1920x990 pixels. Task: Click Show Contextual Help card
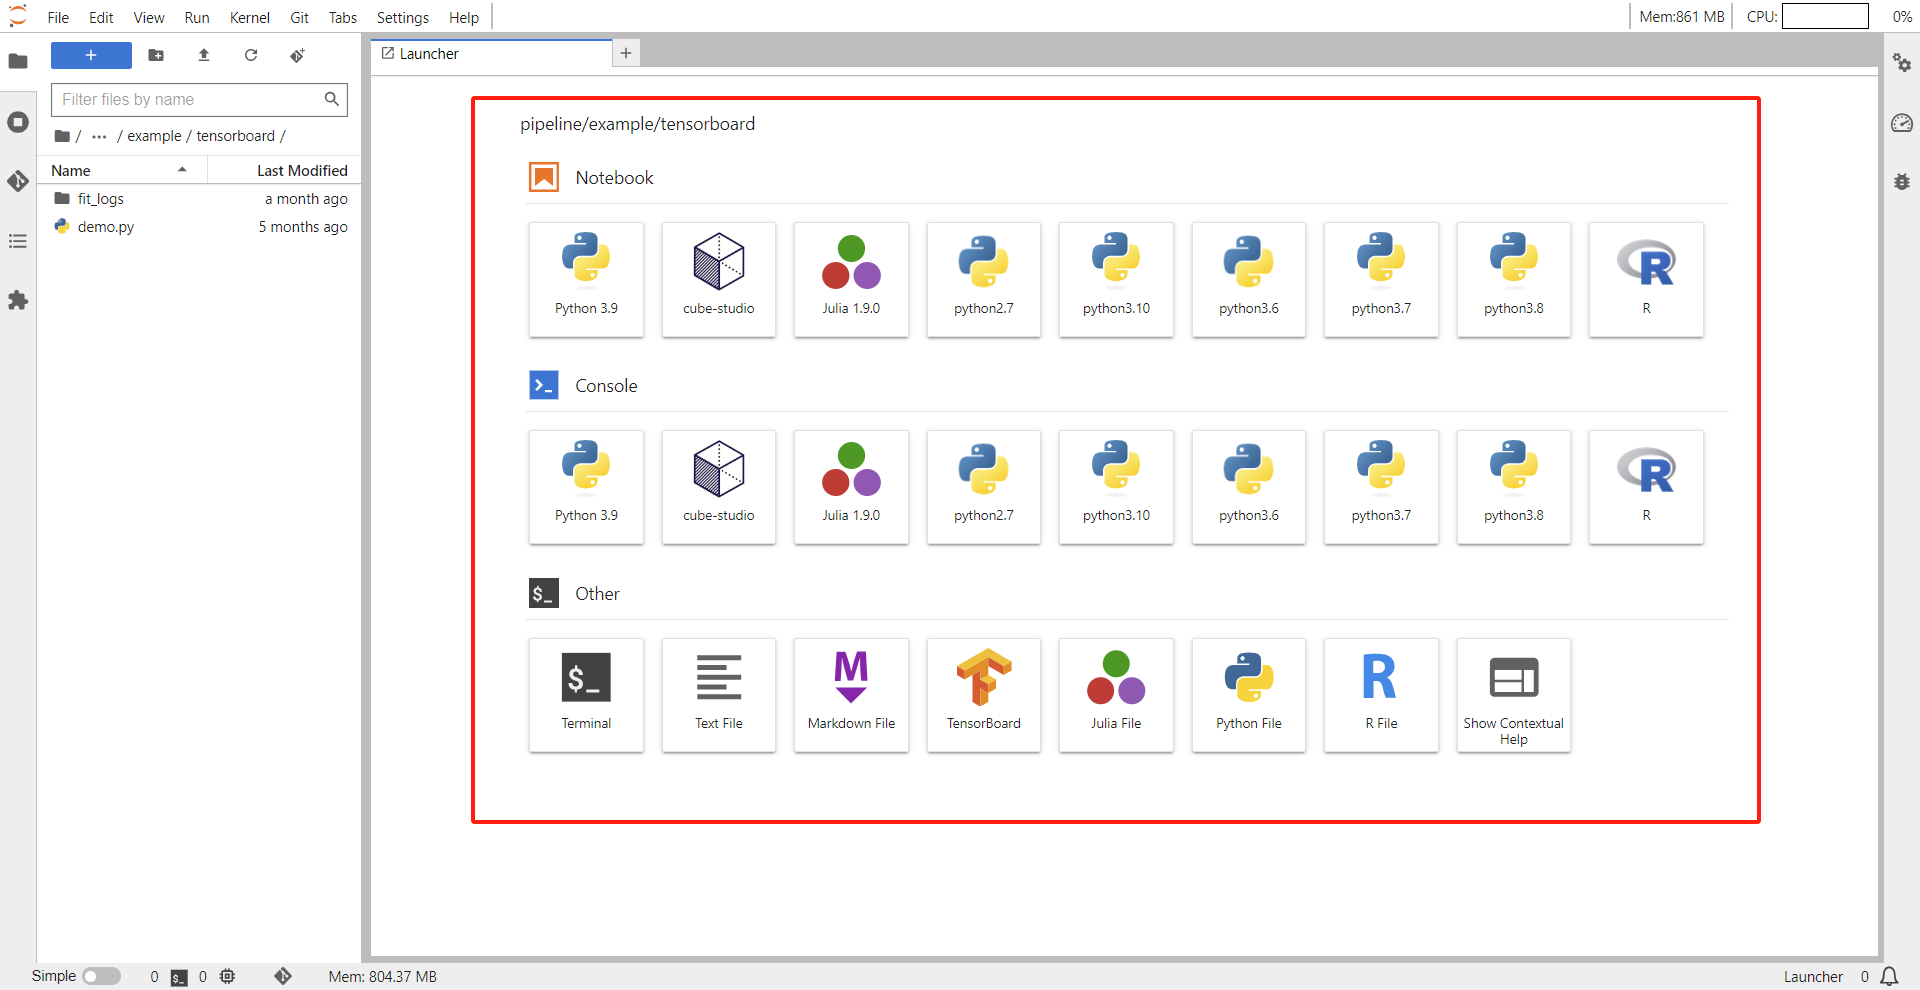click(1514, 695)
